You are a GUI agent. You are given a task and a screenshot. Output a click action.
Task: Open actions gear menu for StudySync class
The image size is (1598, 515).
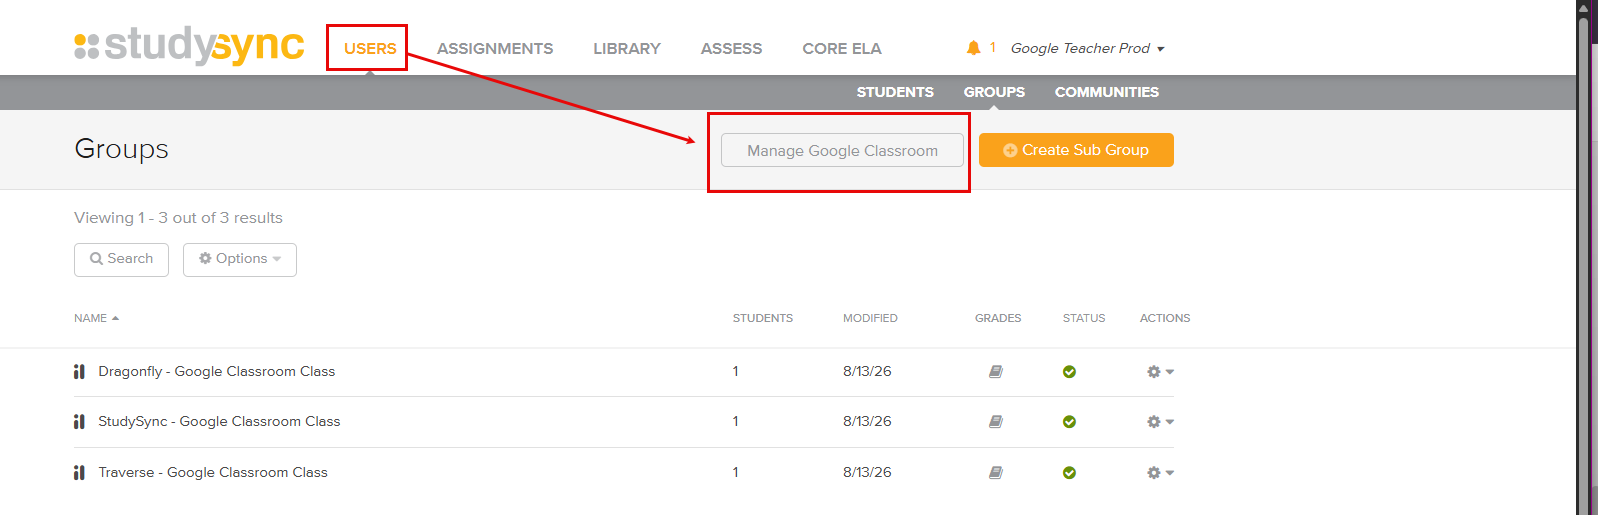[1160, 422]
